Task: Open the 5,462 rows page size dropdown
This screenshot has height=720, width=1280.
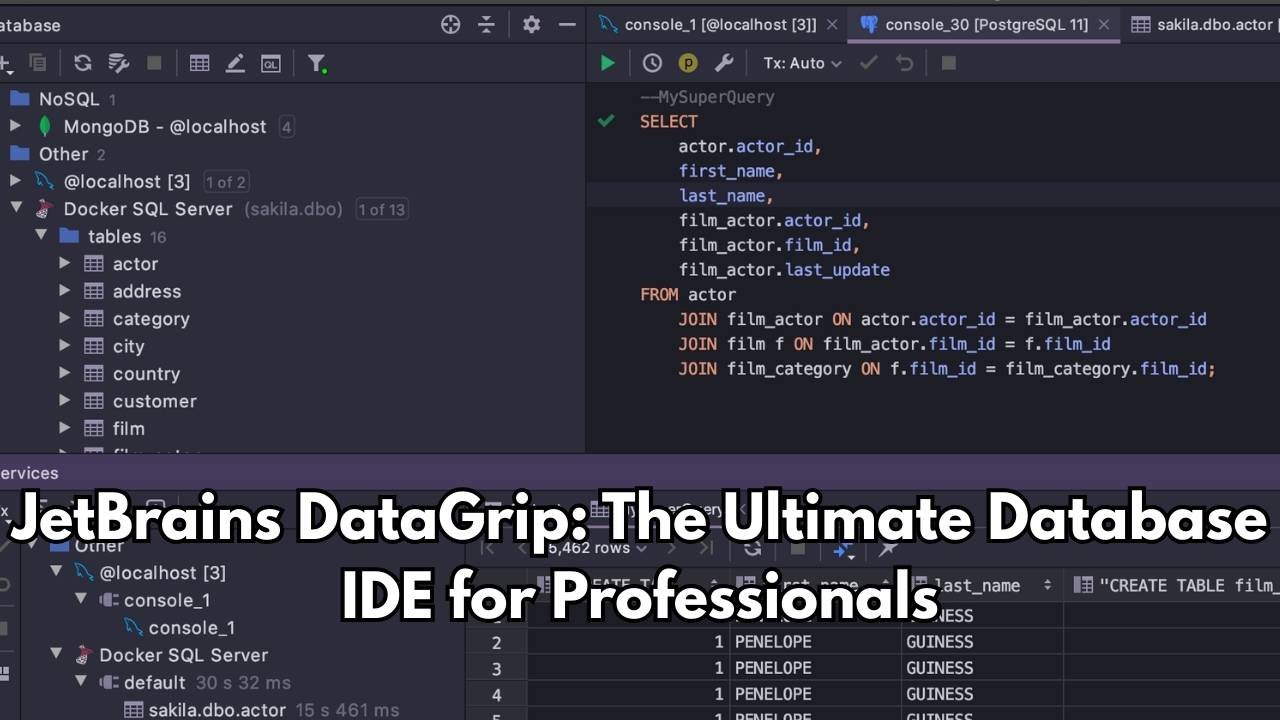Action: (597, 548)
